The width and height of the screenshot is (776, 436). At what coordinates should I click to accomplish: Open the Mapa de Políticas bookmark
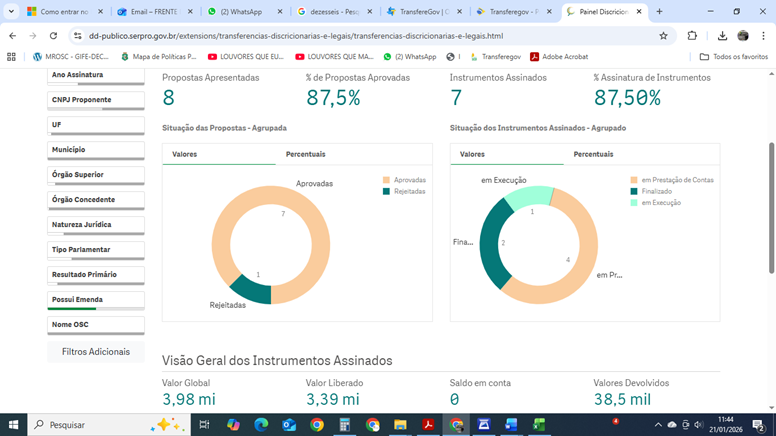[158, 57]
